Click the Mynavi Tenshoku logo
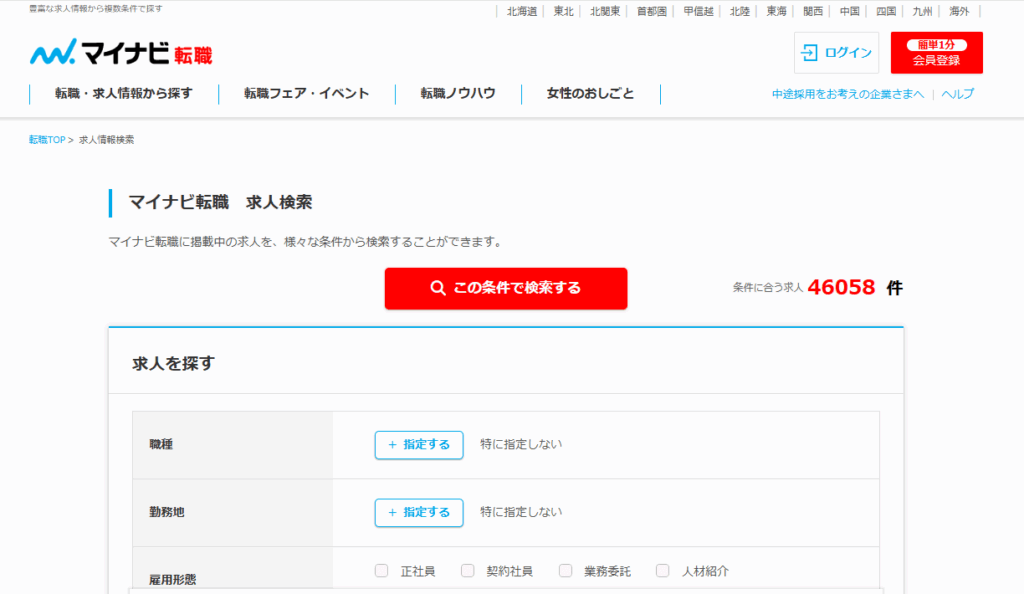Screen dimensions: 1024x594 120,53
